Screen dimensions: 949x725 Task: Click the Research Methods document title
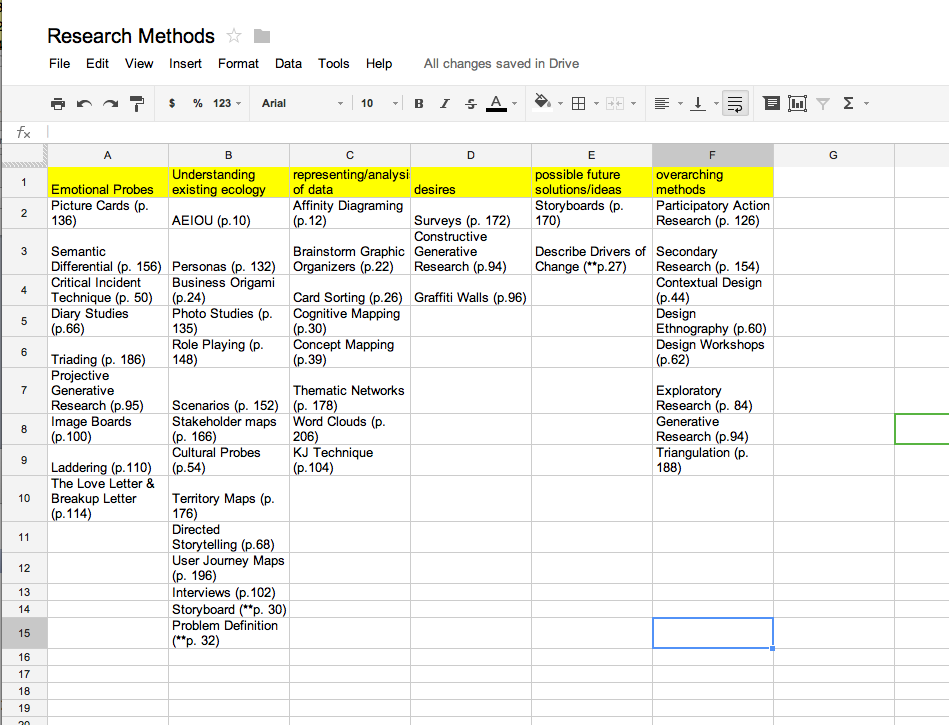pyautogui.click(x=131, y=36)
